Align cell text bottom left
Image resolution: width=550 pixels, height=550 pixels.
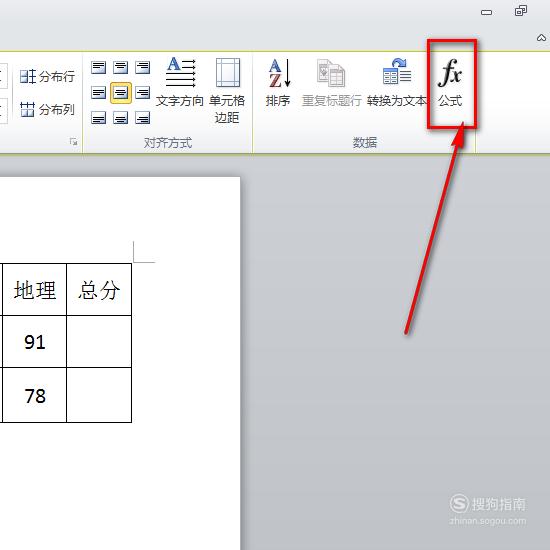(98, 118)
